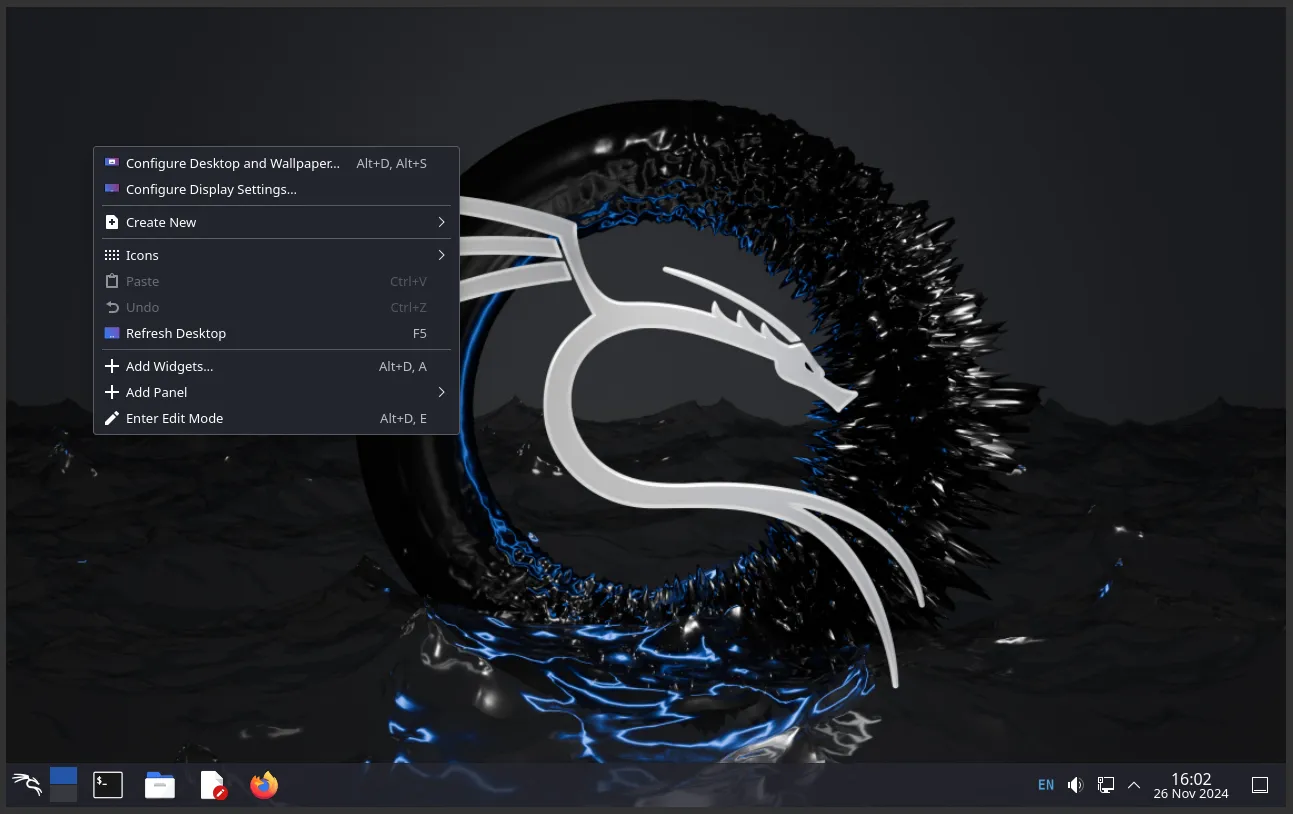Launch Firefox from the taskbar
Viewport: 1293px width, 814px height.
[x=264, y=785]
